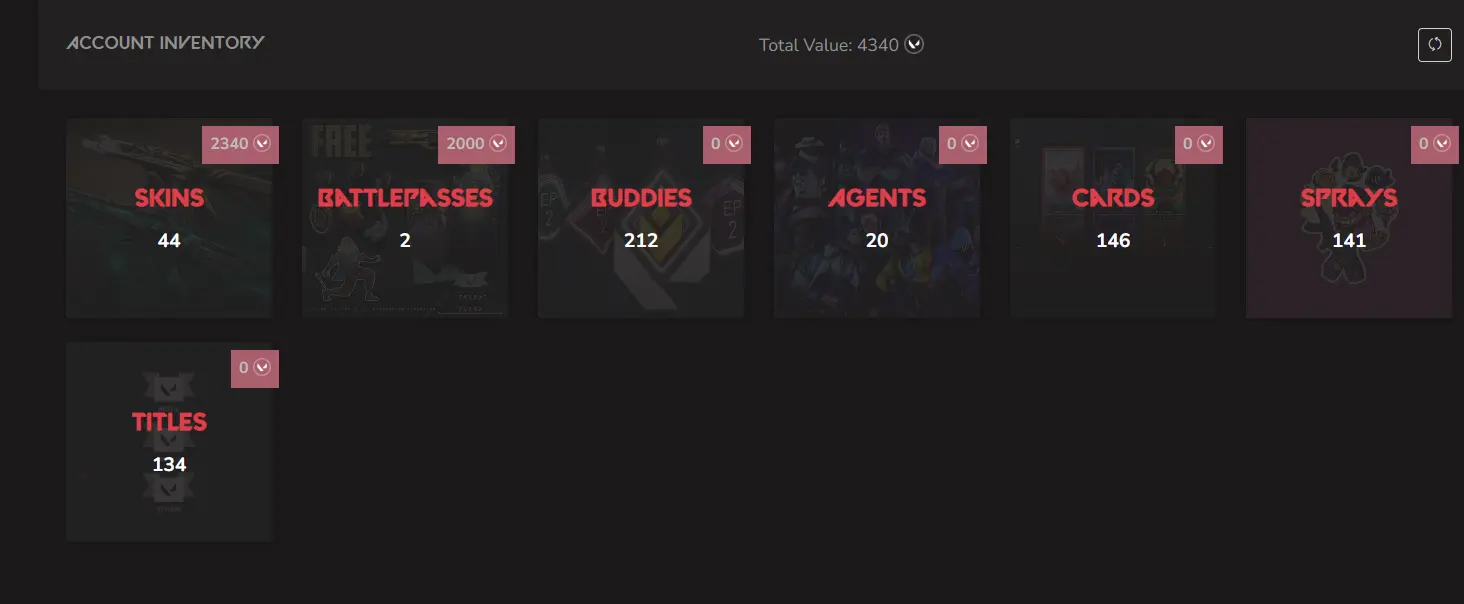The width and height of the screenshot is (1464, 604).
Task: Click the VP icon on Cards badge
Action: (x=1207, y=144)
